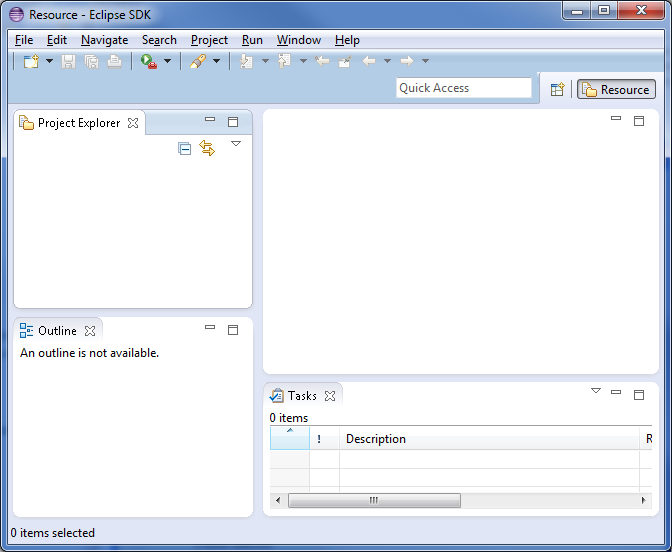Viewport: 672px width, 552px height.
Task: Open the Search dropdown arrow
Action: point(216,61)
